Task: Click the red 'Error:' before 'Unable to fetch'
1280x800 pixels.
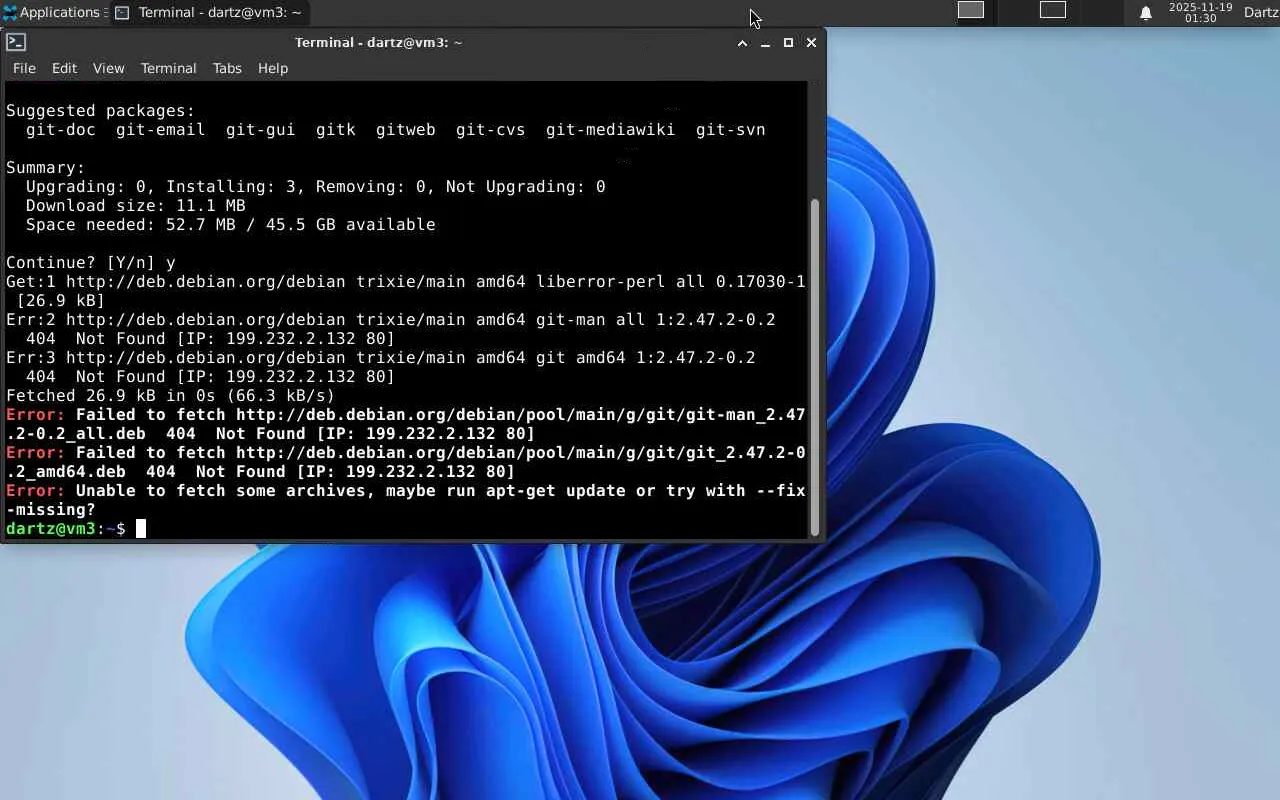Action: 36,491
